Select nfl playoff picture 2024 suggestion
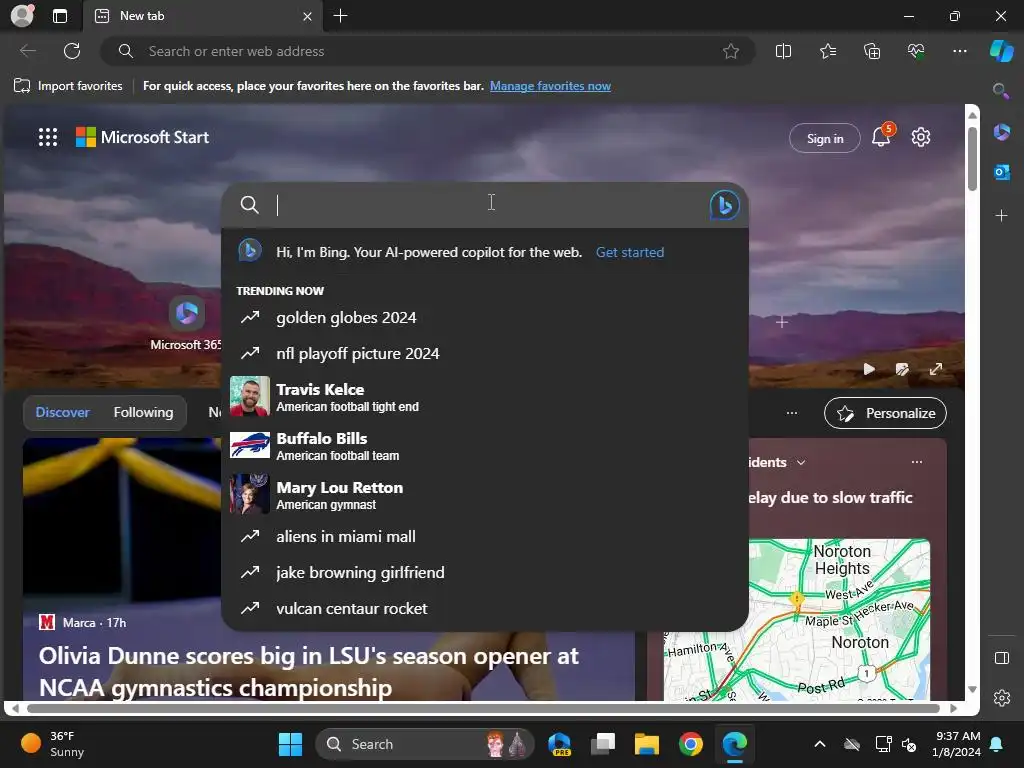1024x768 pixels. pyautogui.click(x=485, y=353)
